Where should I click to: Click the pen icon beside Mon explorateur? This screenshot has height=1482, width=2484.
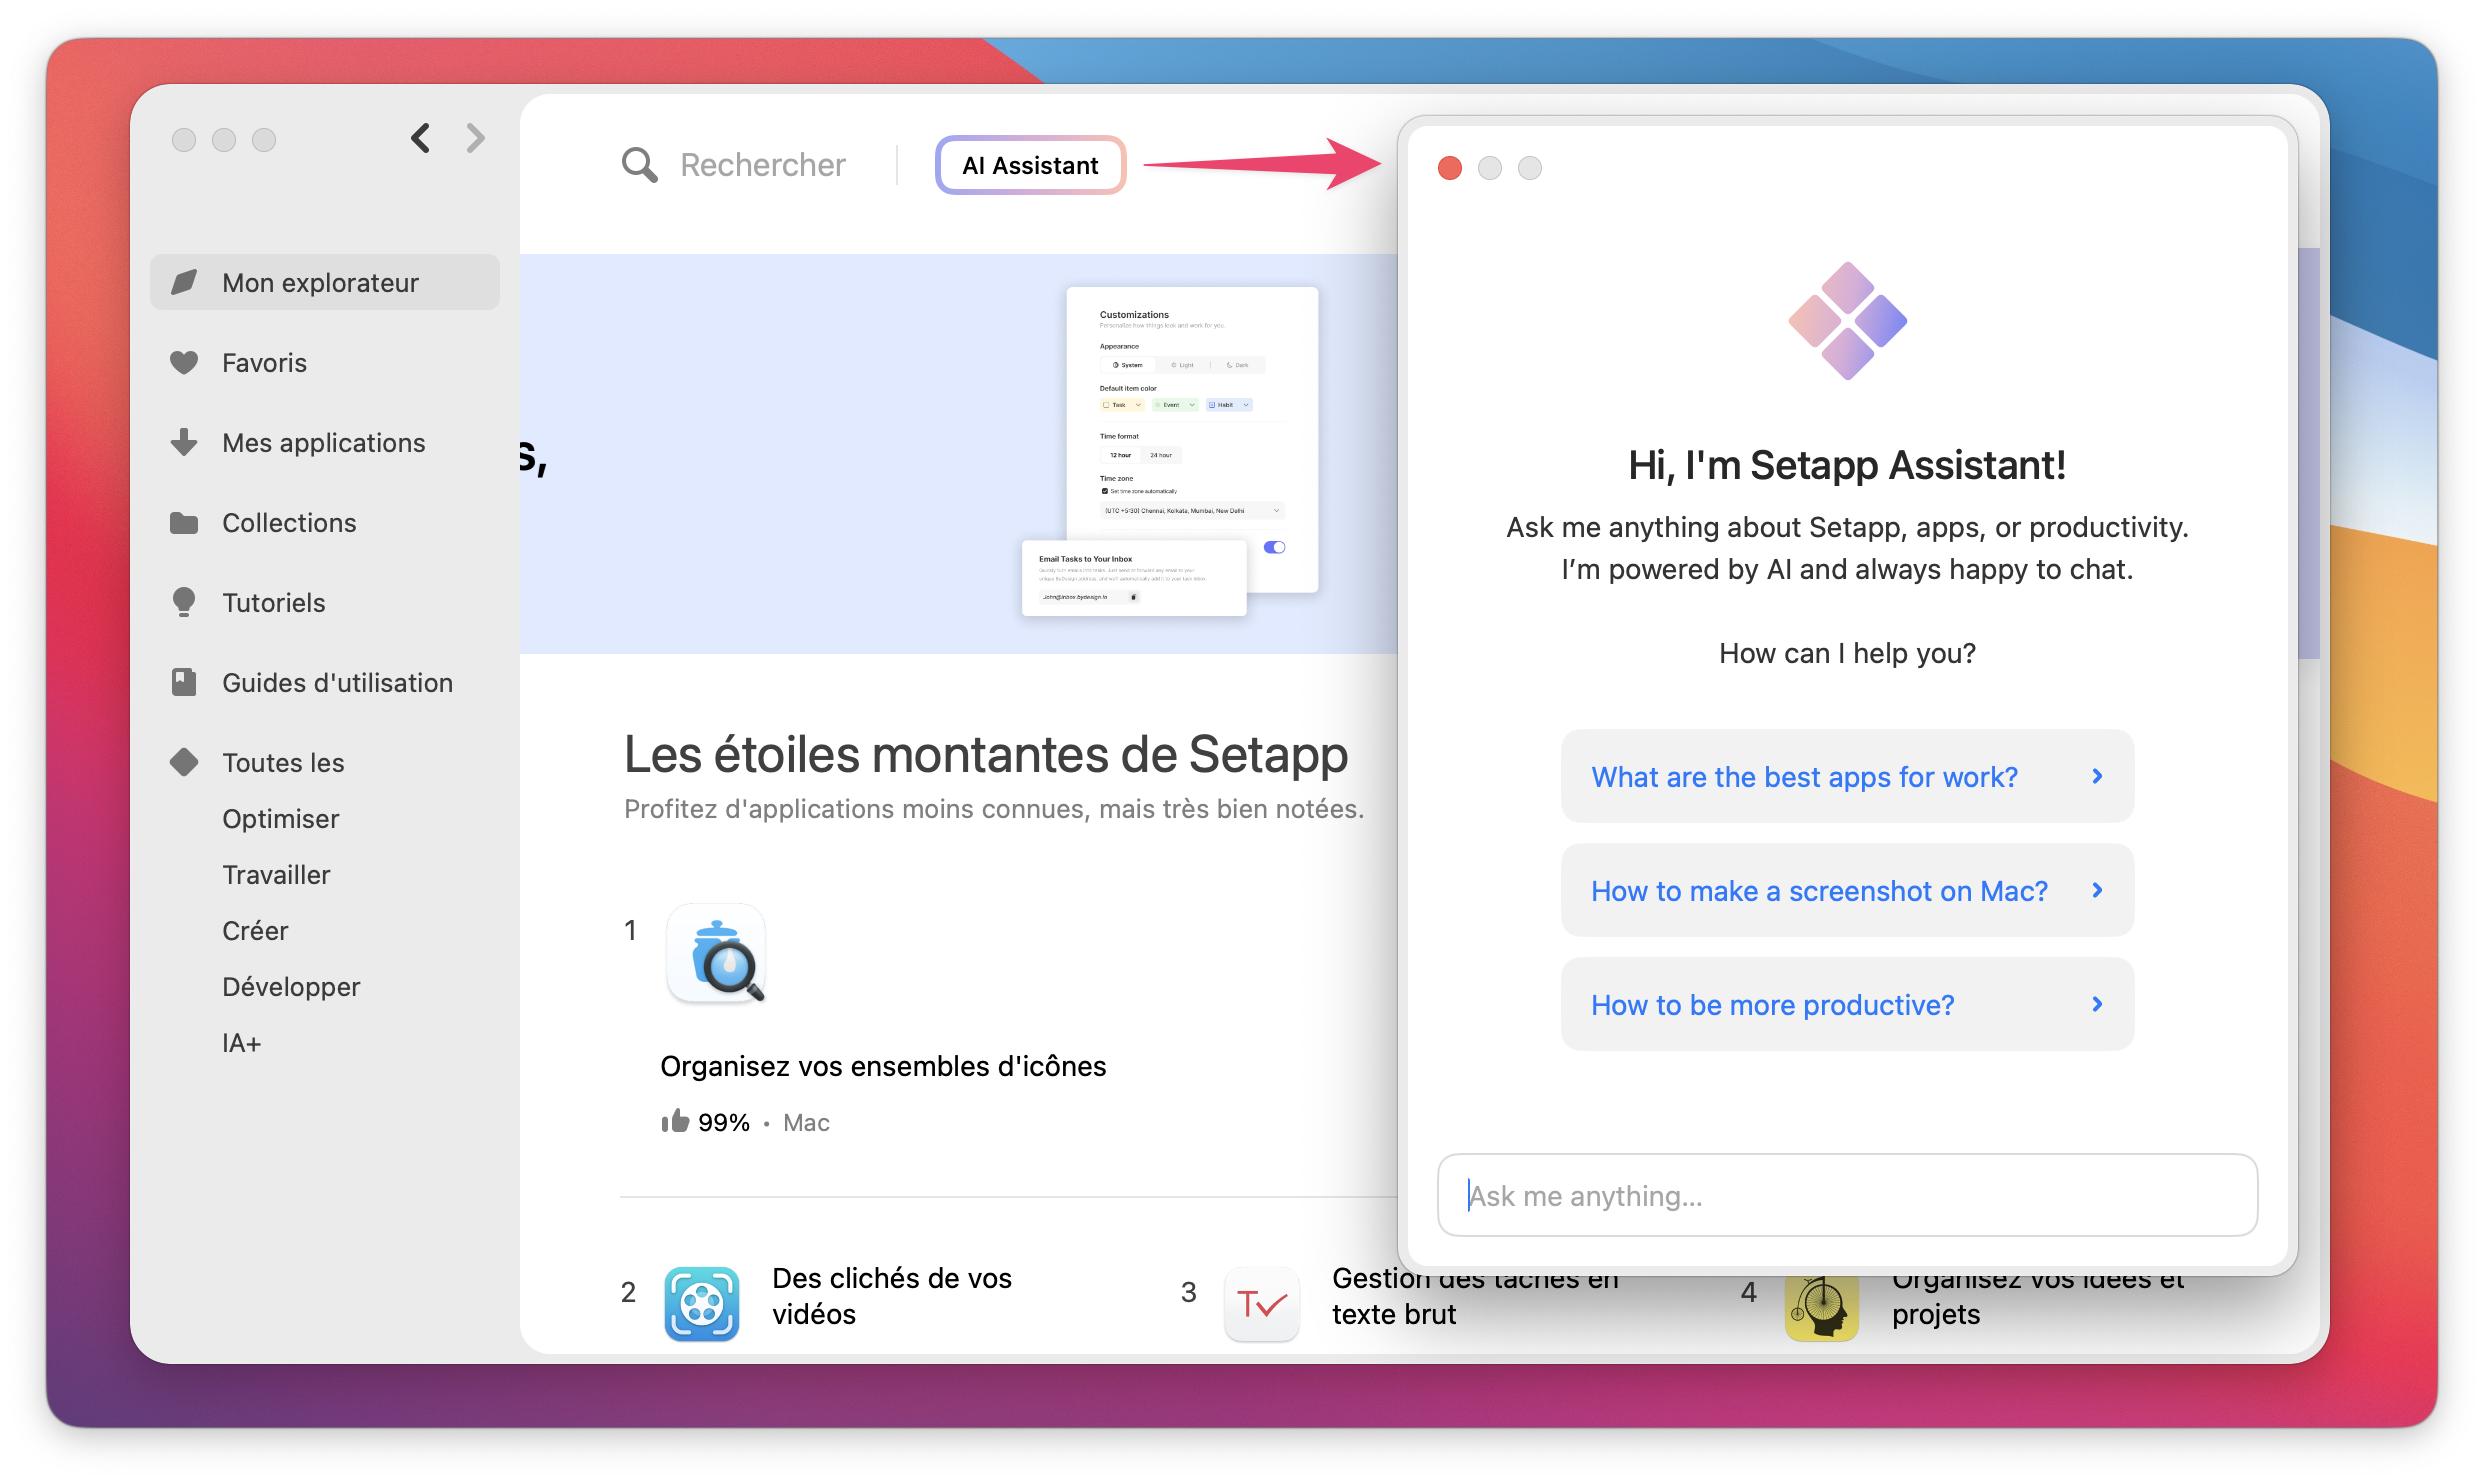point(184,283)
